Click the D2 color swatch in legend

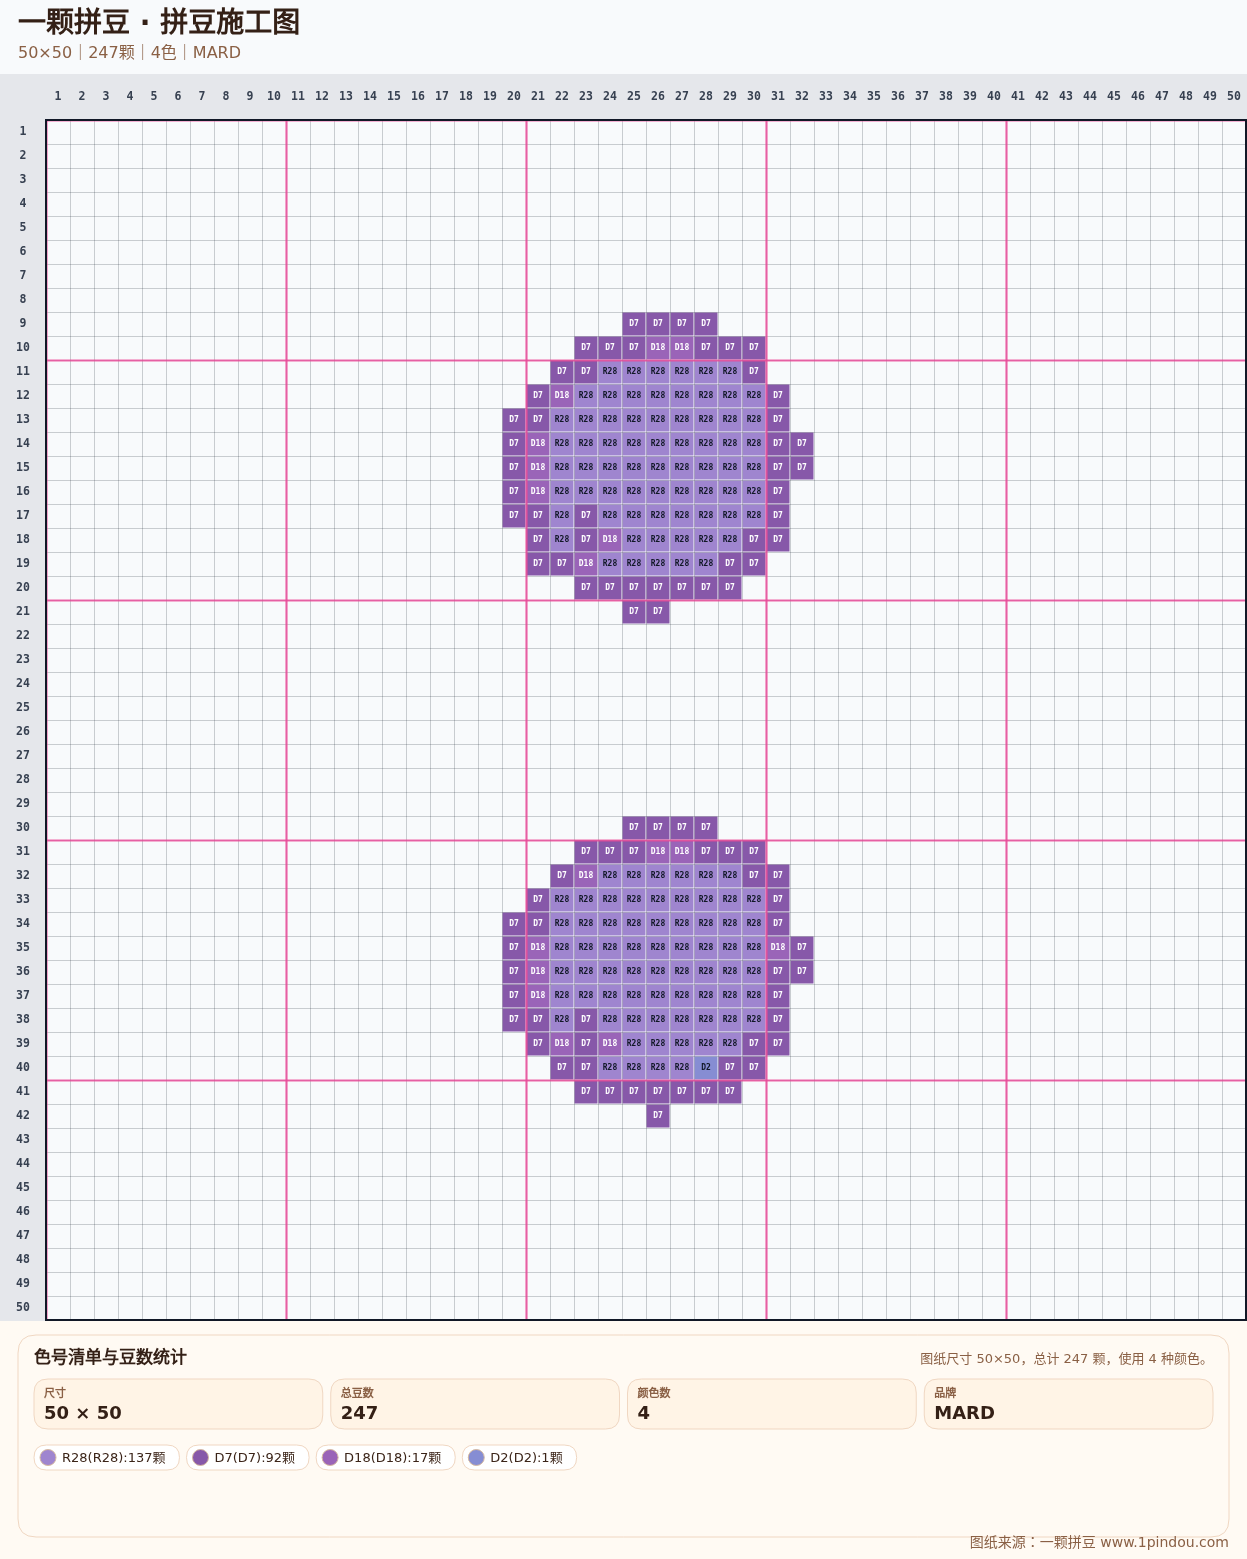coord(476,1457)
